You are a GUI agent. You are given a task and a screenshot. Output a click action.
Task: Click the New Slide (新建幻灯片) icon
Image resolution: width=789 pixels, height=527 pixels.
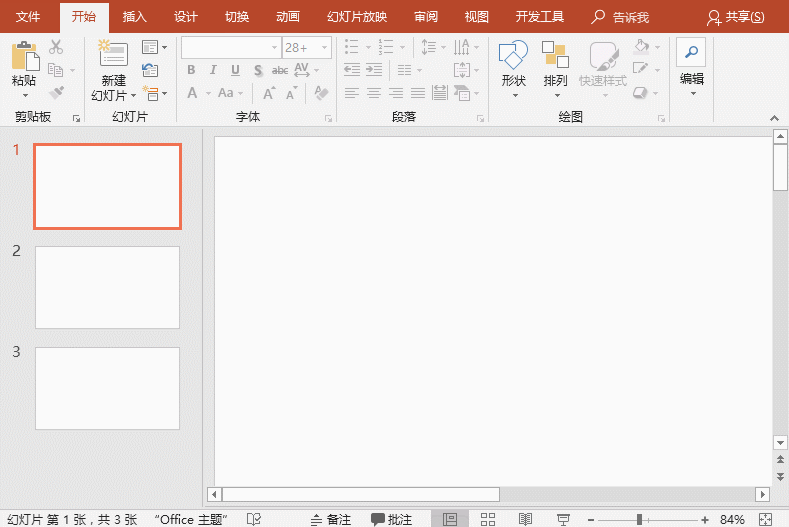pyautogui.click(x=112, y=55)
